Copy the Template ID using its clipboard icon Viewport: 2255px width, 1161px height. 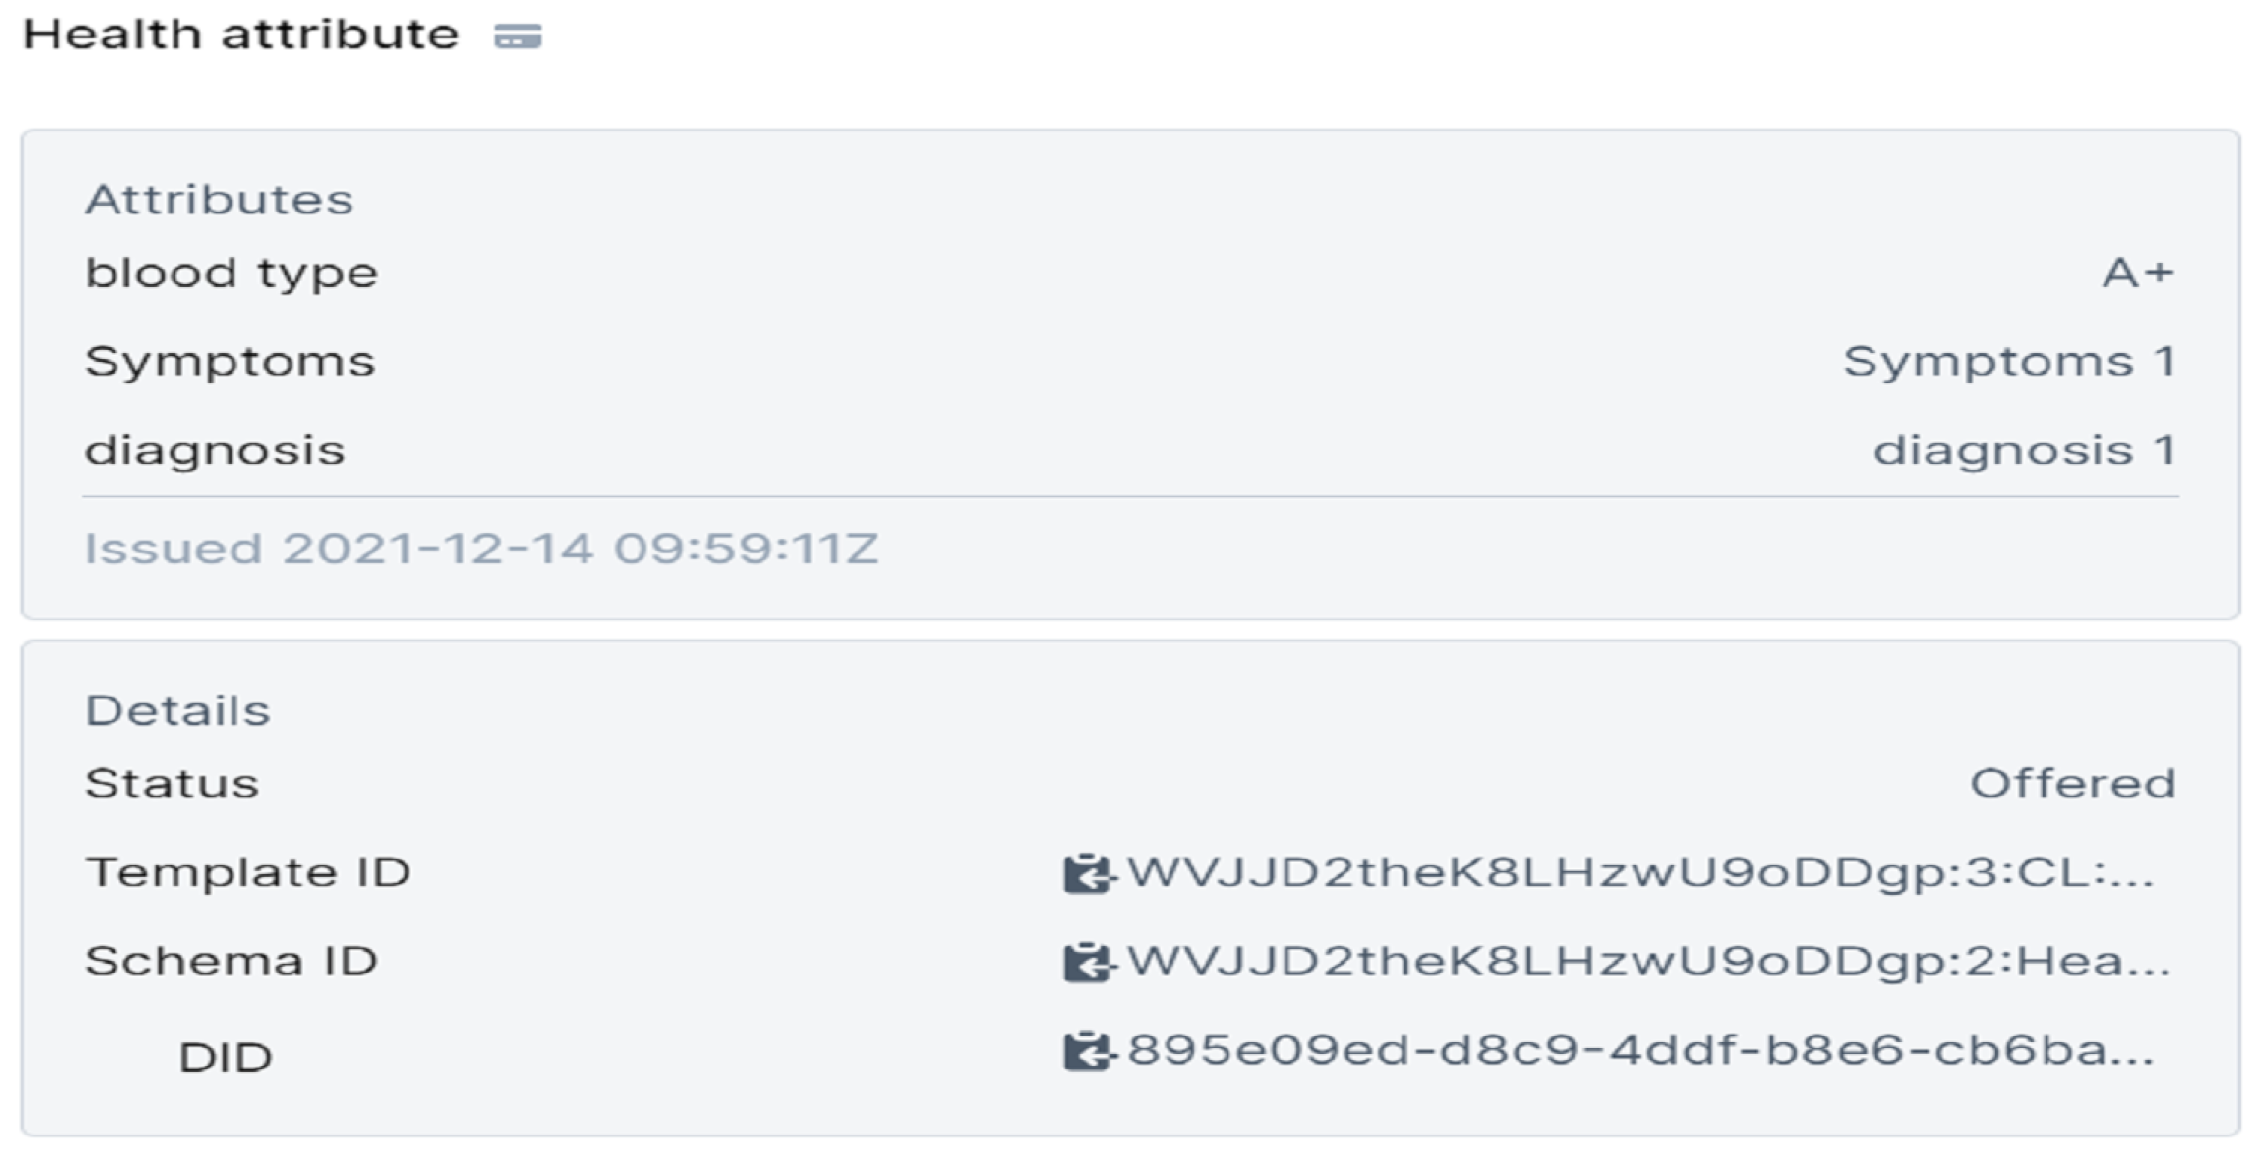click(x=1086, y=874)
